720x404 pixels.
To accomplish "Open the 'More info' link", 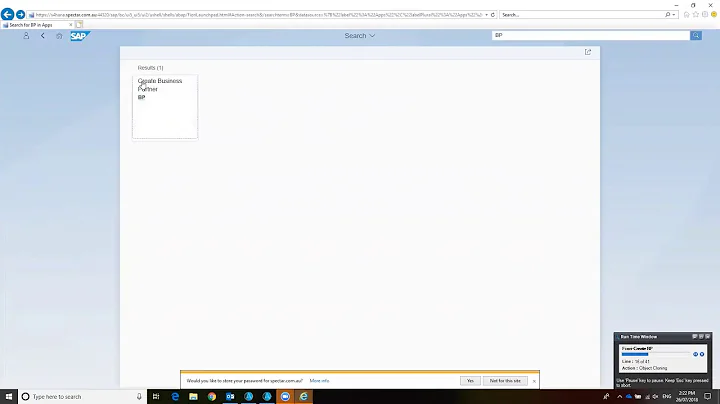I will [x=319, y=381].
